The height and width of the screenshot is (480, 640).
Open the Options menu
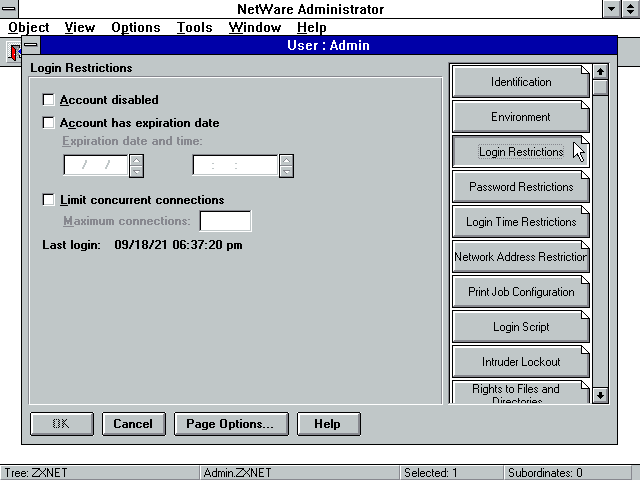(136, 27)
